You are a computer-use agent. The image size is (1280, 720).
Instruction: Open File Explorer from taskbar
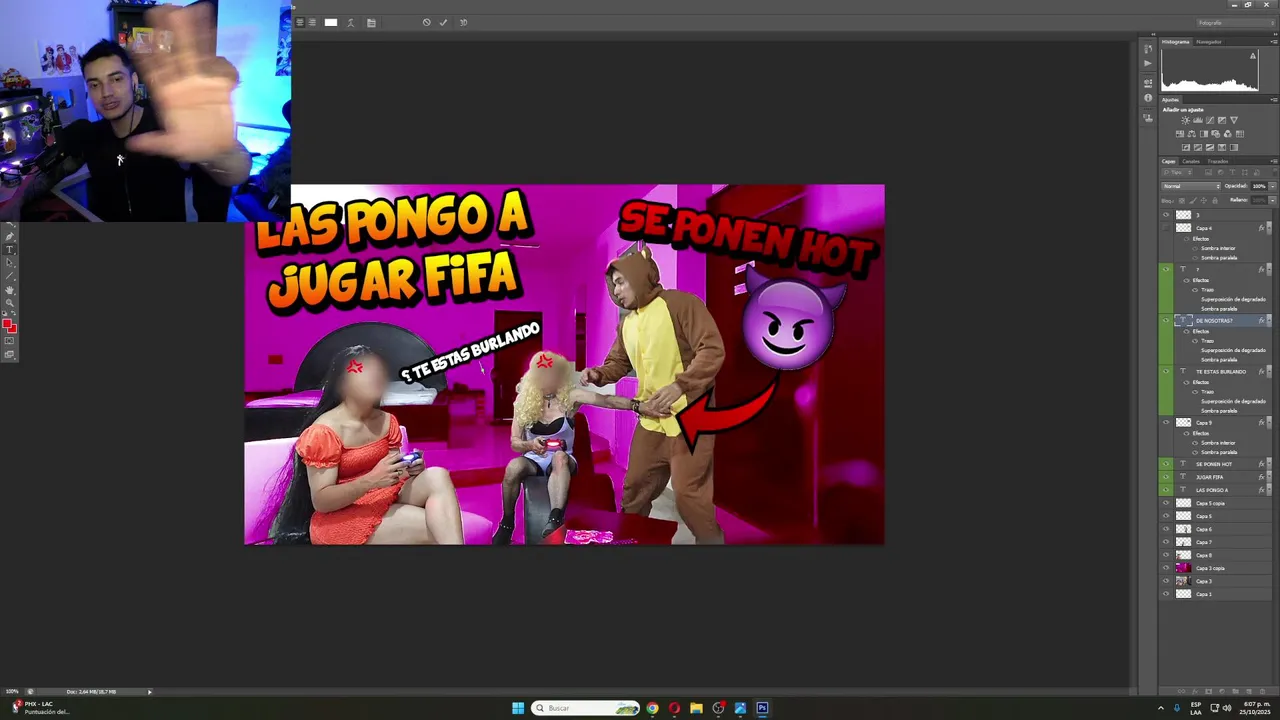coord(696,708)
